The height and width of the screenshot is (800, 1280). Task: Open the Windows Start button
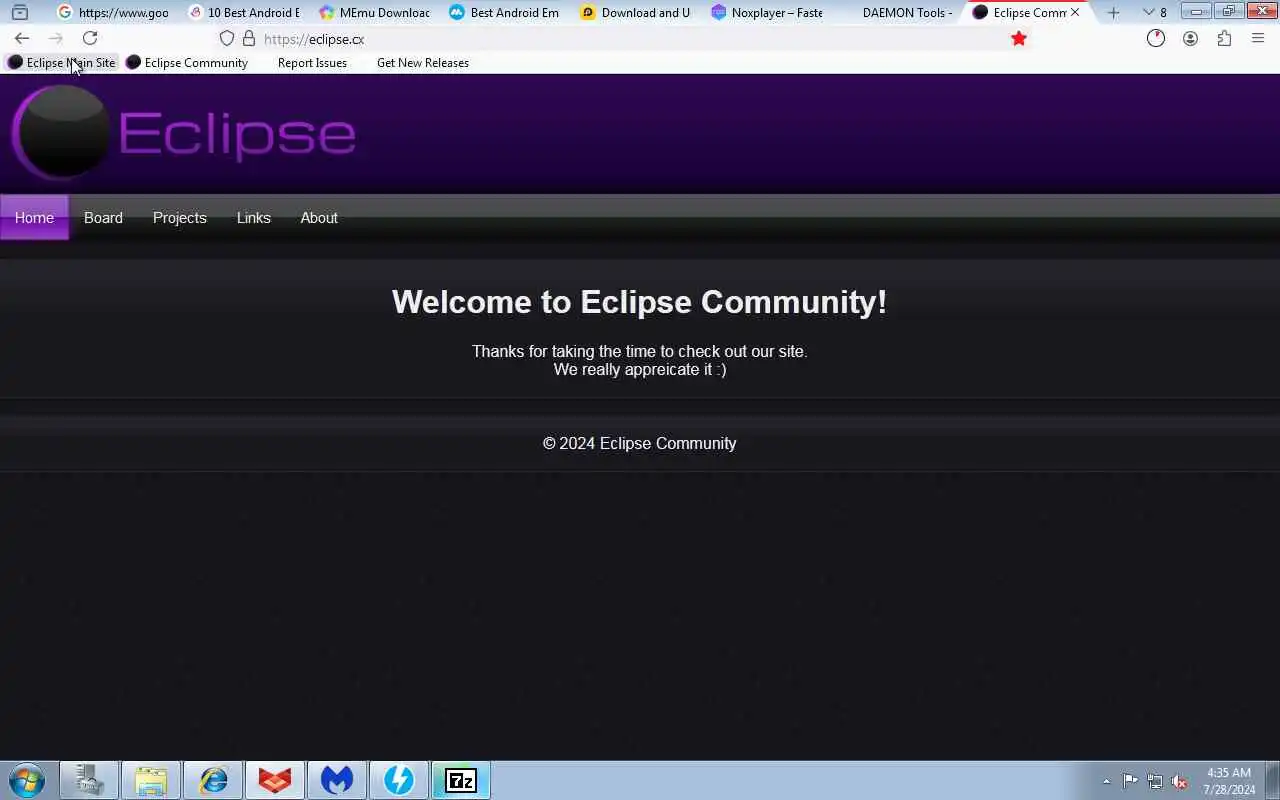(x=27, y=780)
